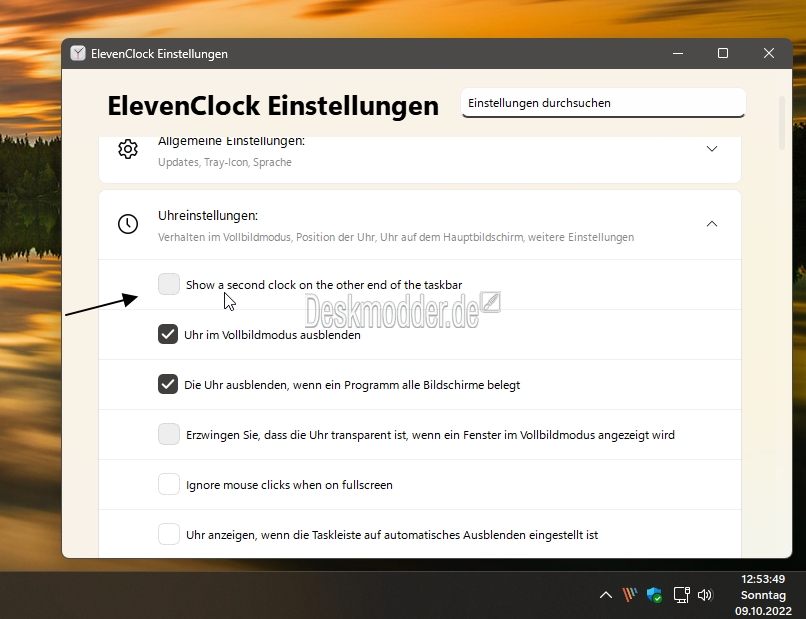Show hidden tray icons with the chevron

pos(606,595)
